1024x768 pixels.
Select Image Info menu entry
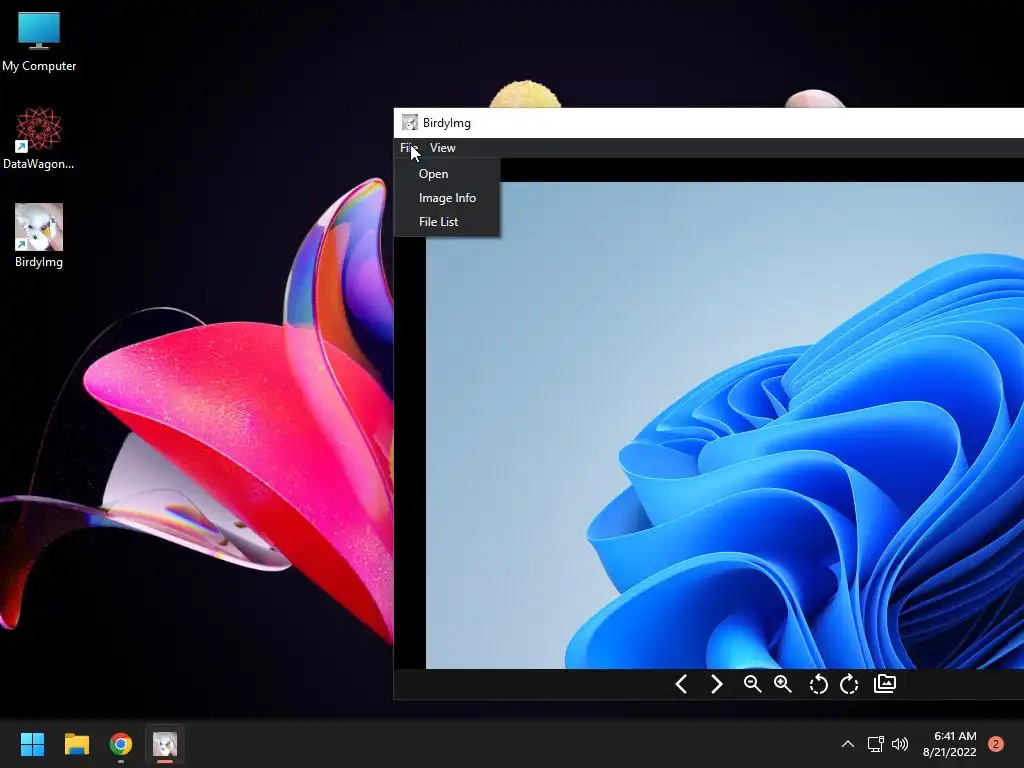[x=447, y=198]
